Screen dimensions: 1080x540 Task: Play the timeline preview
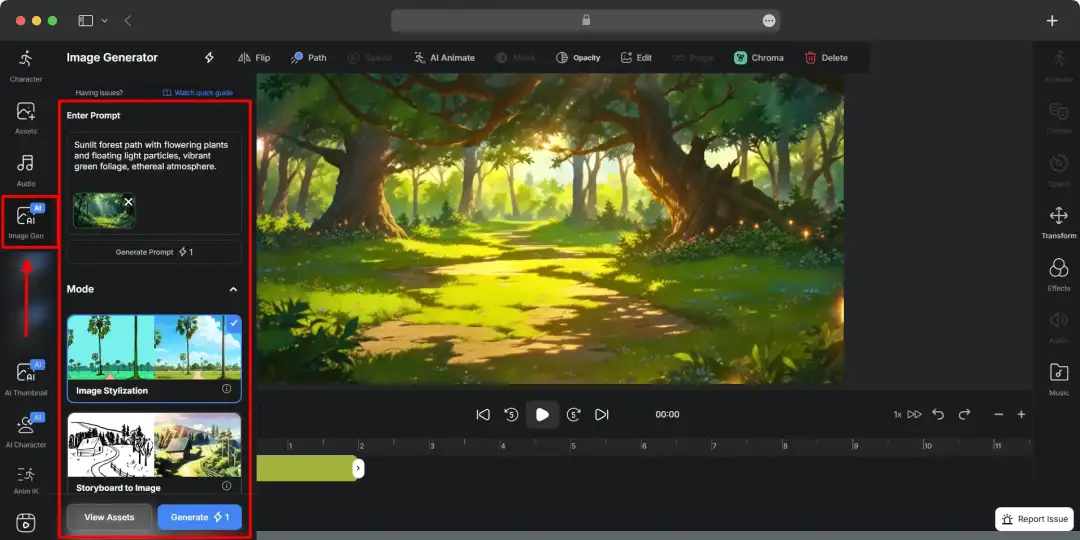point(542,414)
